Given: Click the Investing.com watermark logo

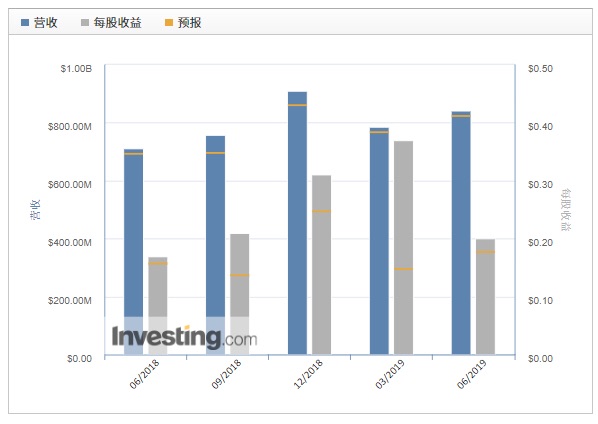Looking at the screenshot, I should (x=184, y=337).
